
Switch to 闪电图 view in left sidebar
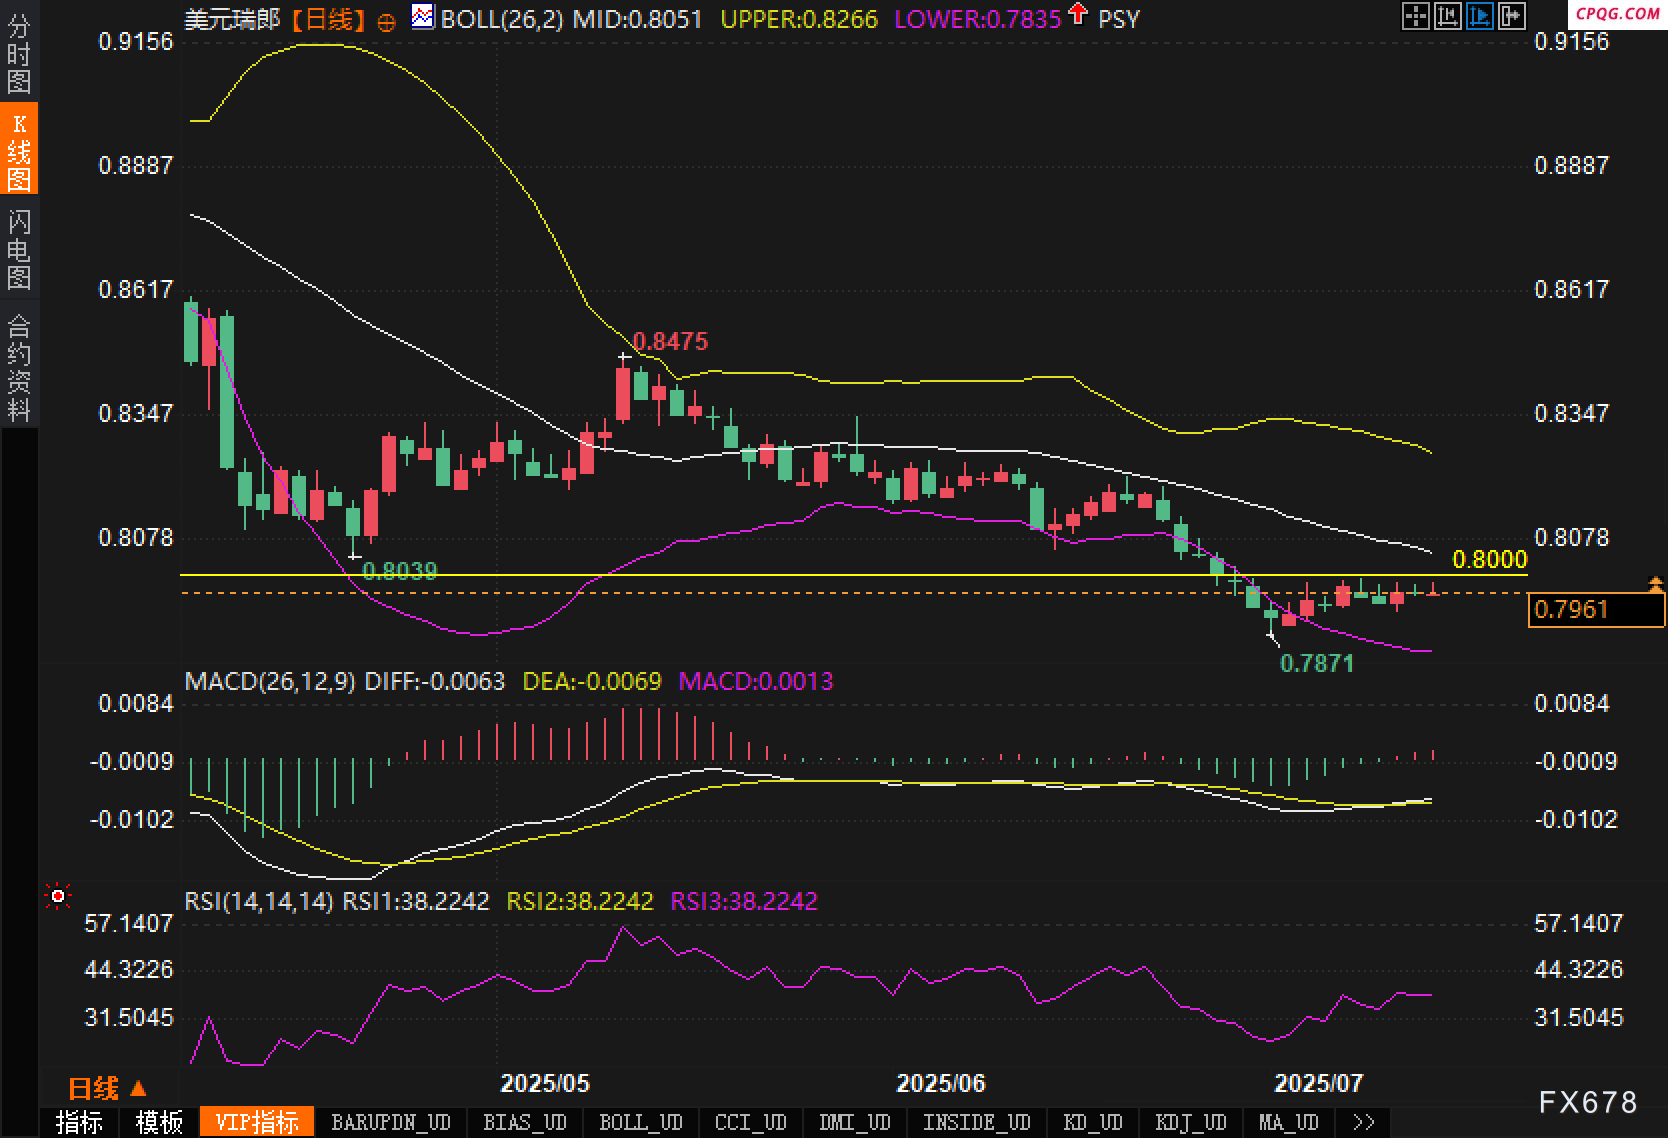pyautogui.click(x=19, y=249)
